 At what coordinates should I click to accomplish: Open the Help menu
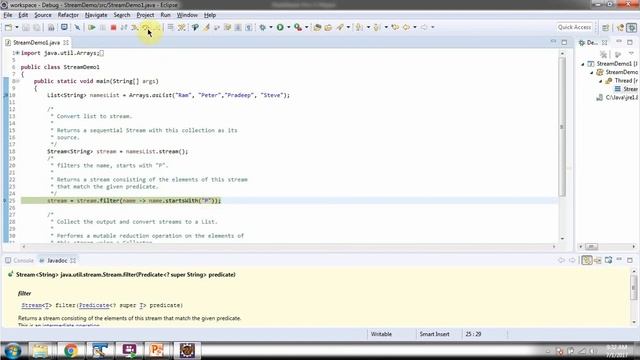[210, 15]
